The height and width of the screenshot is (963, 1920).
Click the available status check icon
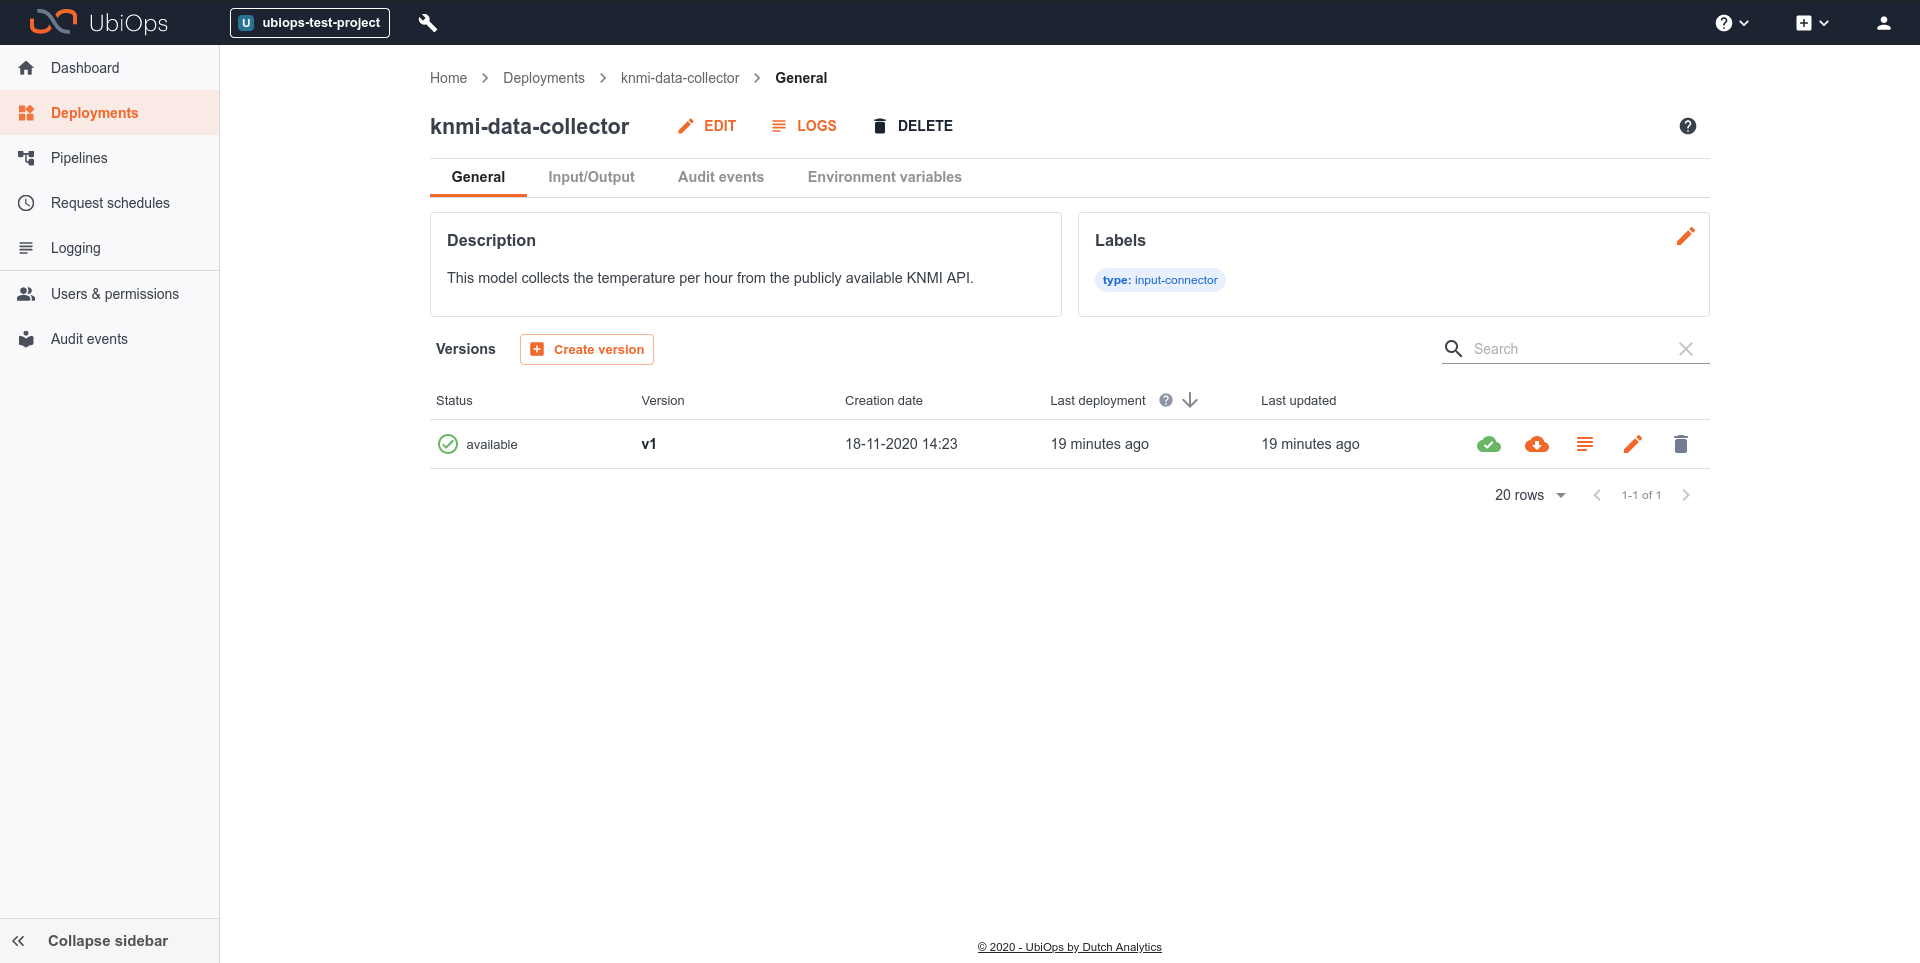click(x=448, y=444)
